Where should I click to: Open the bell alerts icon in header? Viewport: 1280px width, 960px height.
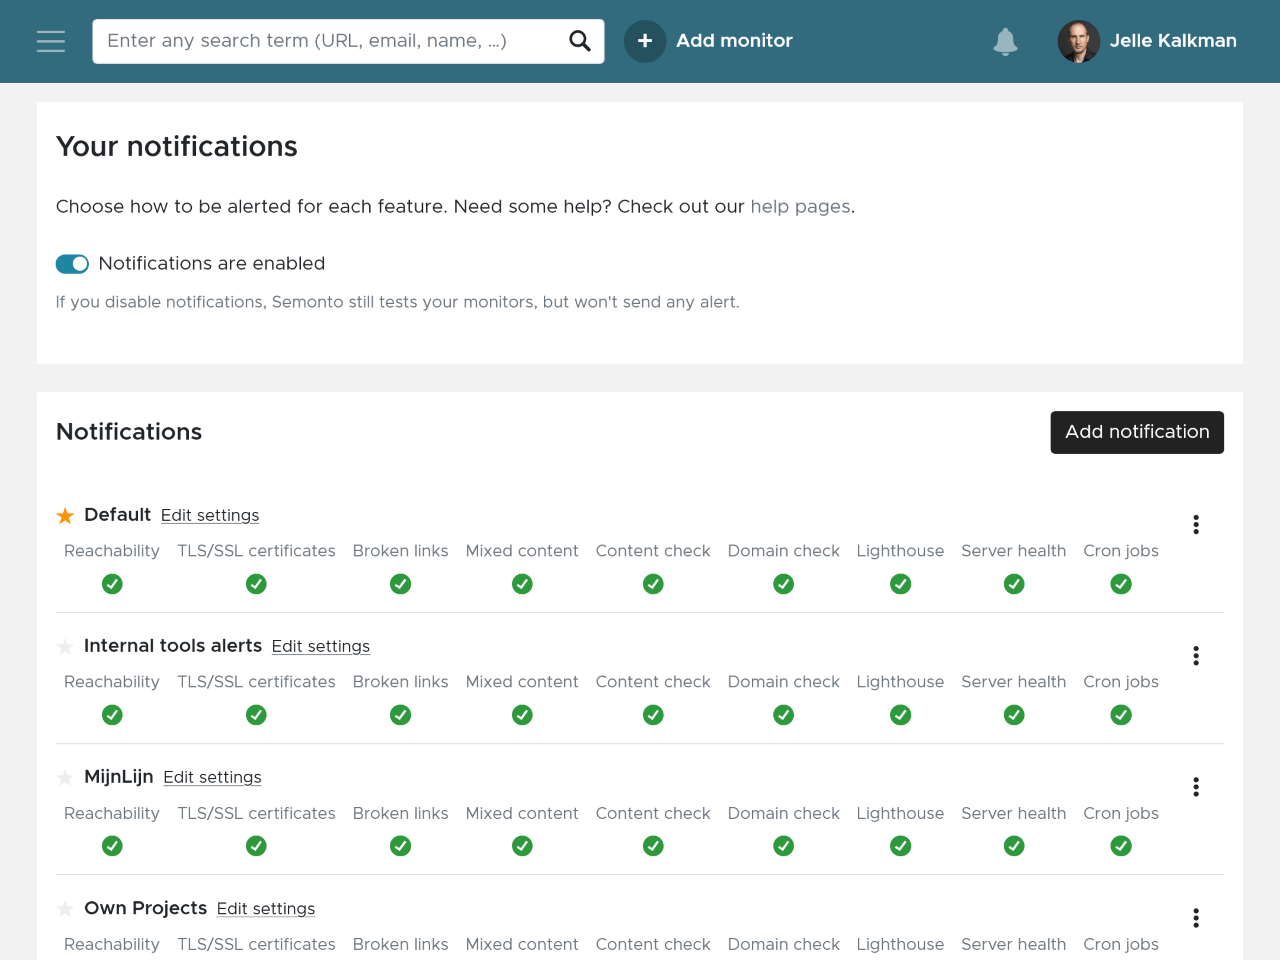[x=1005, y=41]
